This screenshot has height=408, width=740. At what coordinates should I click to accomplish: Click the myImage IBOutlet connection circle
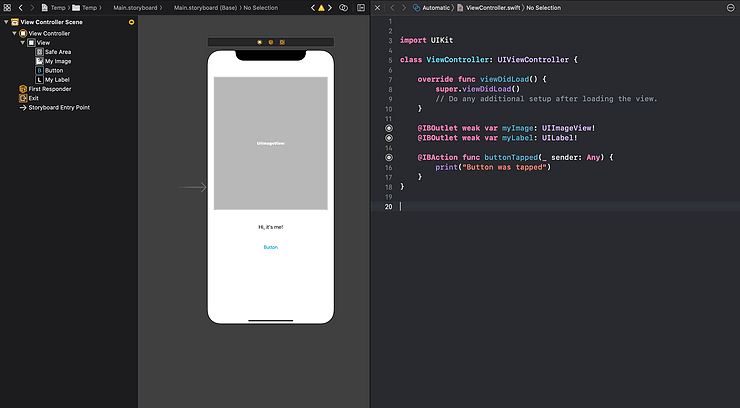[x=388, y=128]
